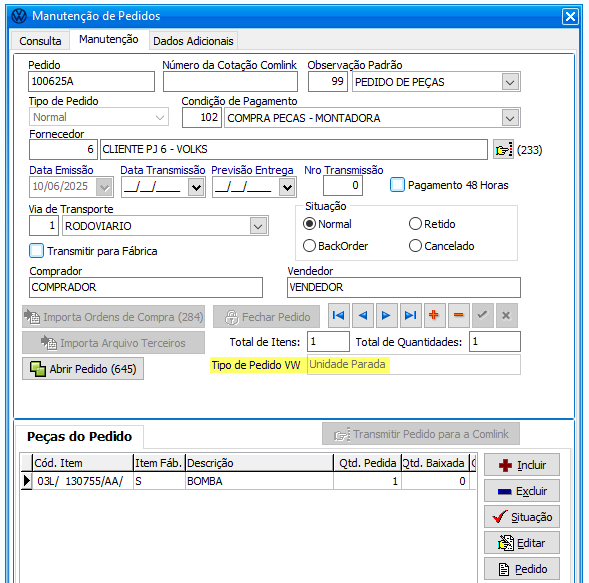This screenshot has height=583, width=589.
Task: Jump to the last record button
Action: tap(411, 316)
